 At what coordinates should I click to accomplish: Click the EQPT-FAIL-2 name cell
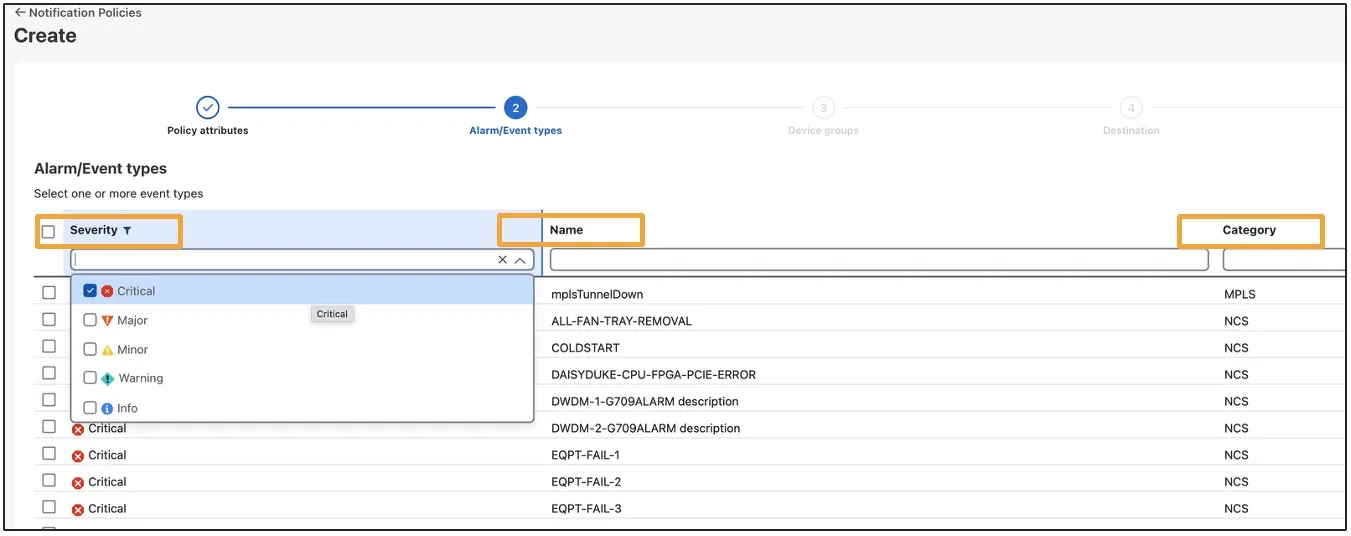coord(586,482)
